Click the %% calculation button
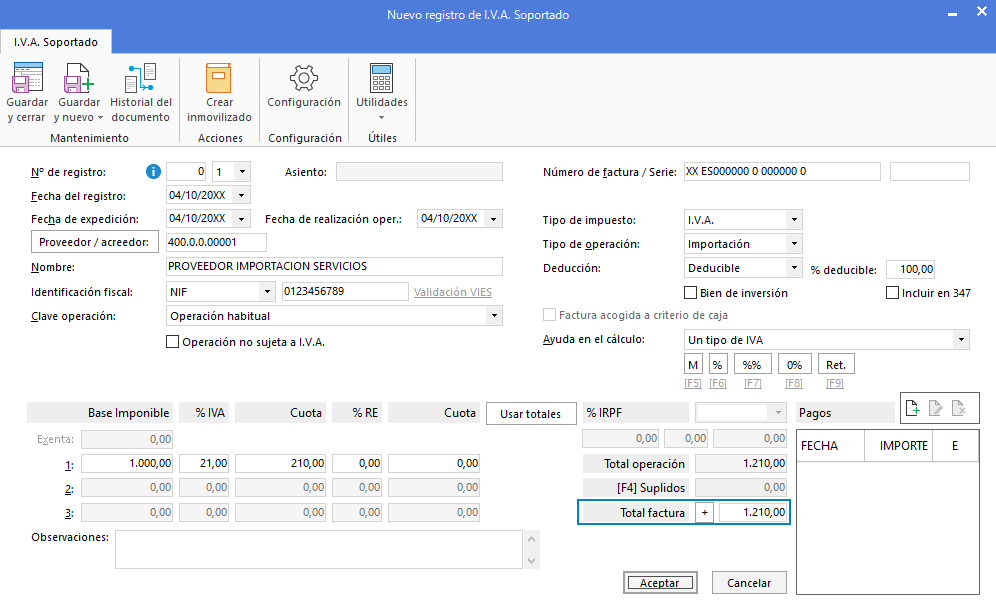This screenshot has width=996, height=611. [752, 365]
